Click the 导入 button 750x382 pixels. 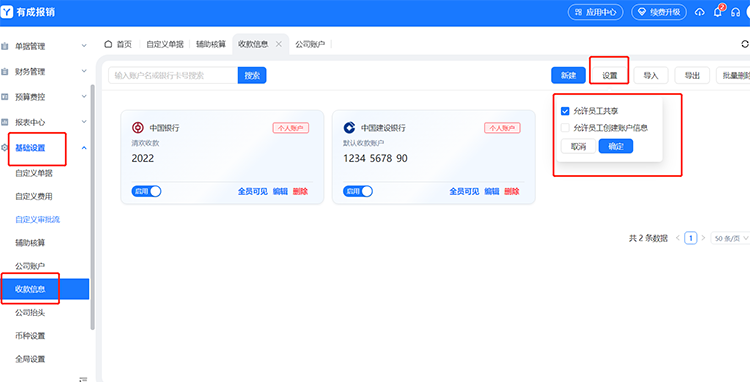pyautogui.click(x=651, y=75)
